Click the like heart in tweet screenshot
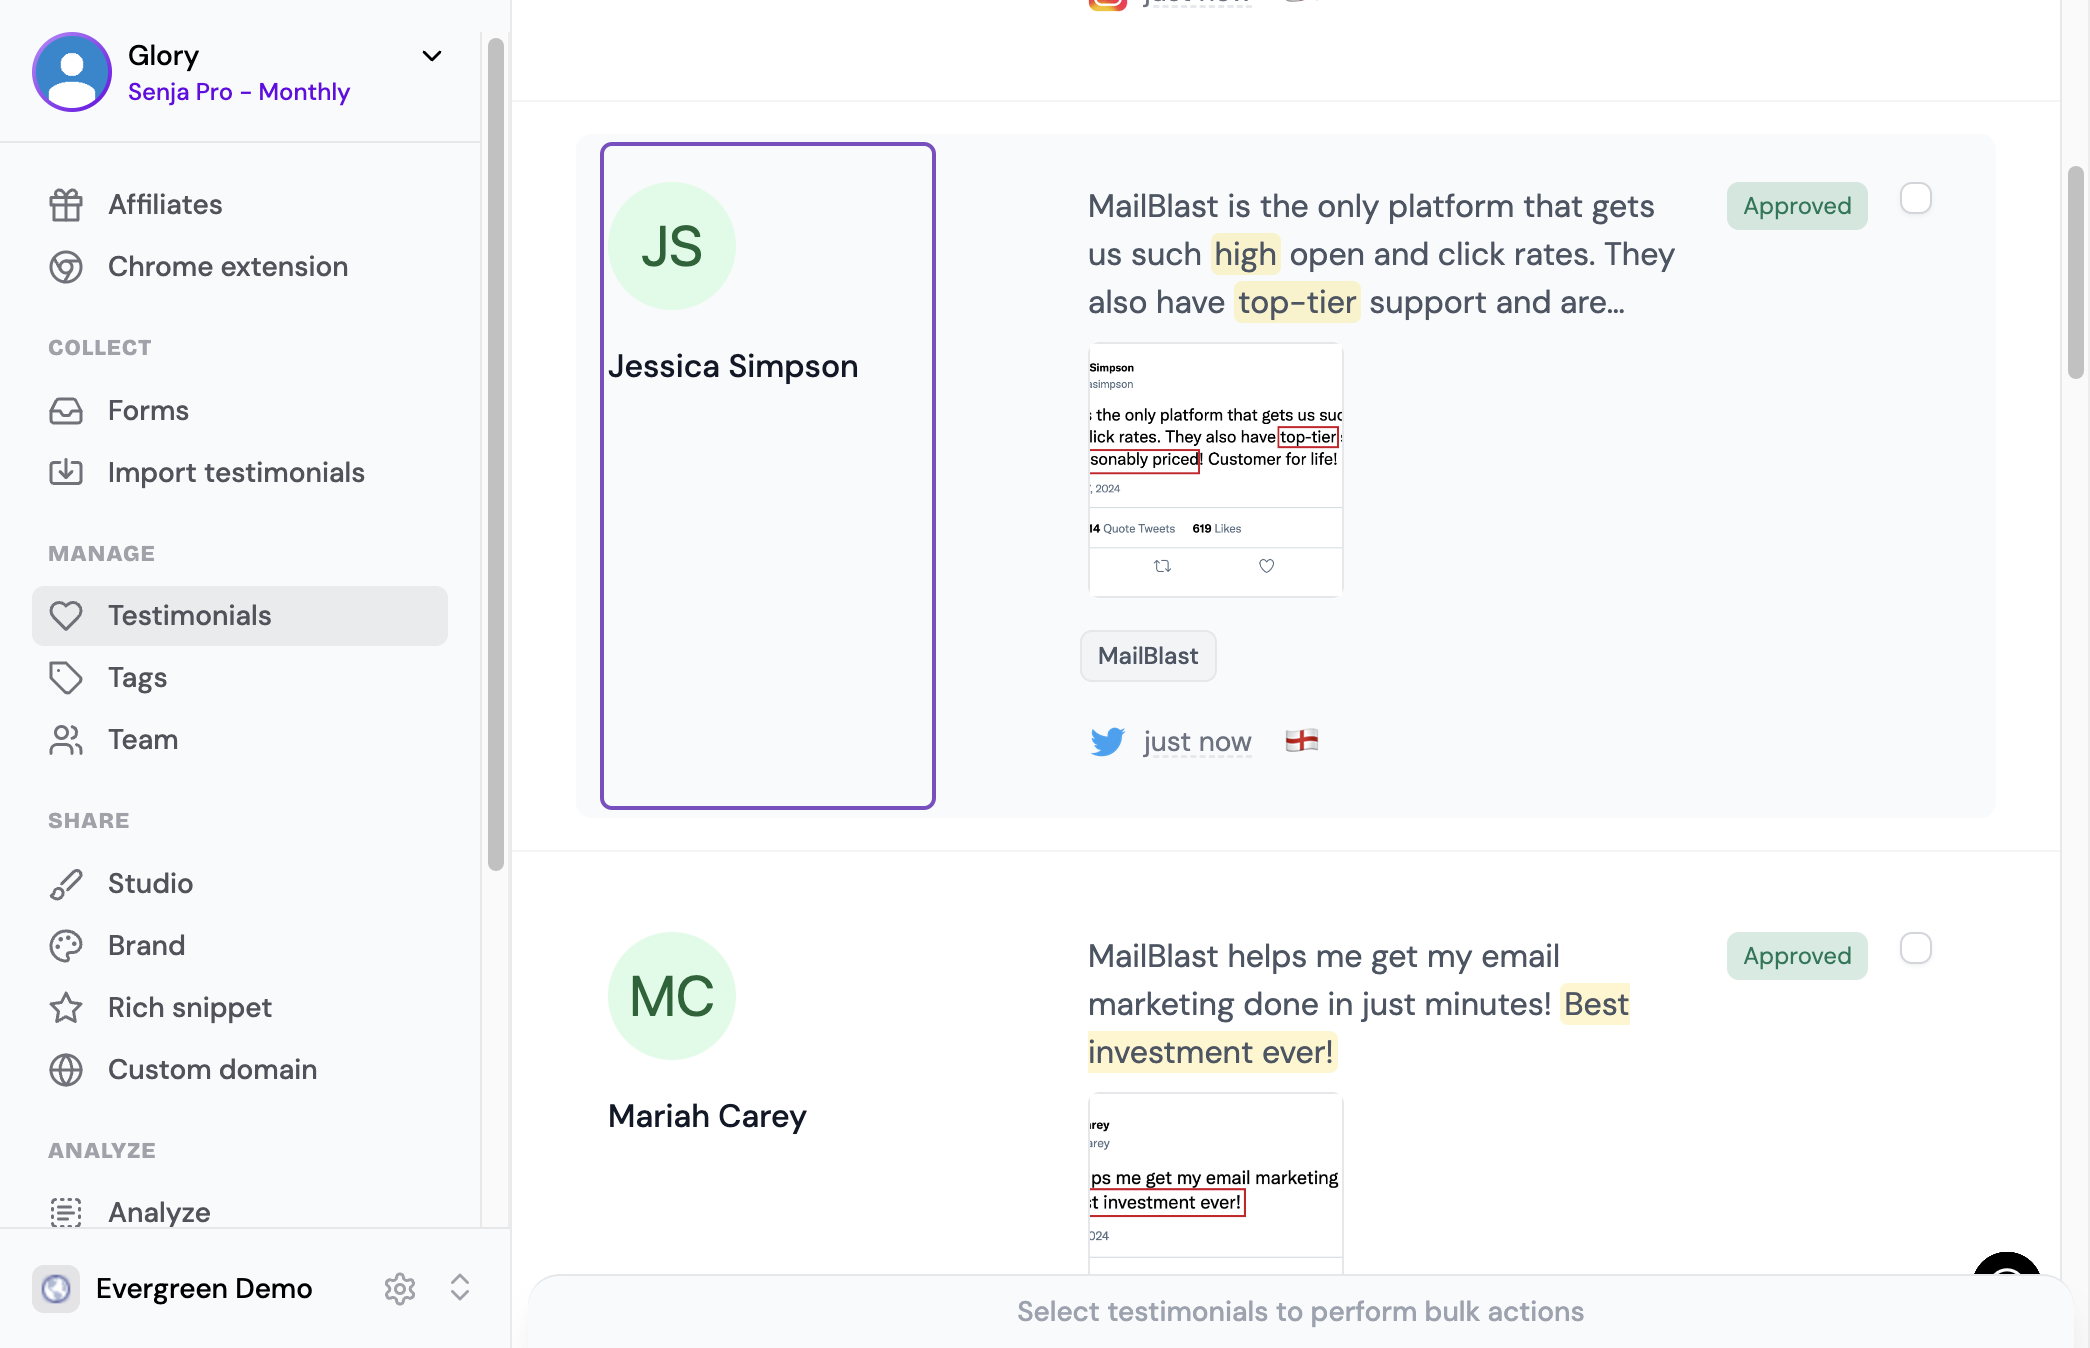 [x=1267, y=566]
